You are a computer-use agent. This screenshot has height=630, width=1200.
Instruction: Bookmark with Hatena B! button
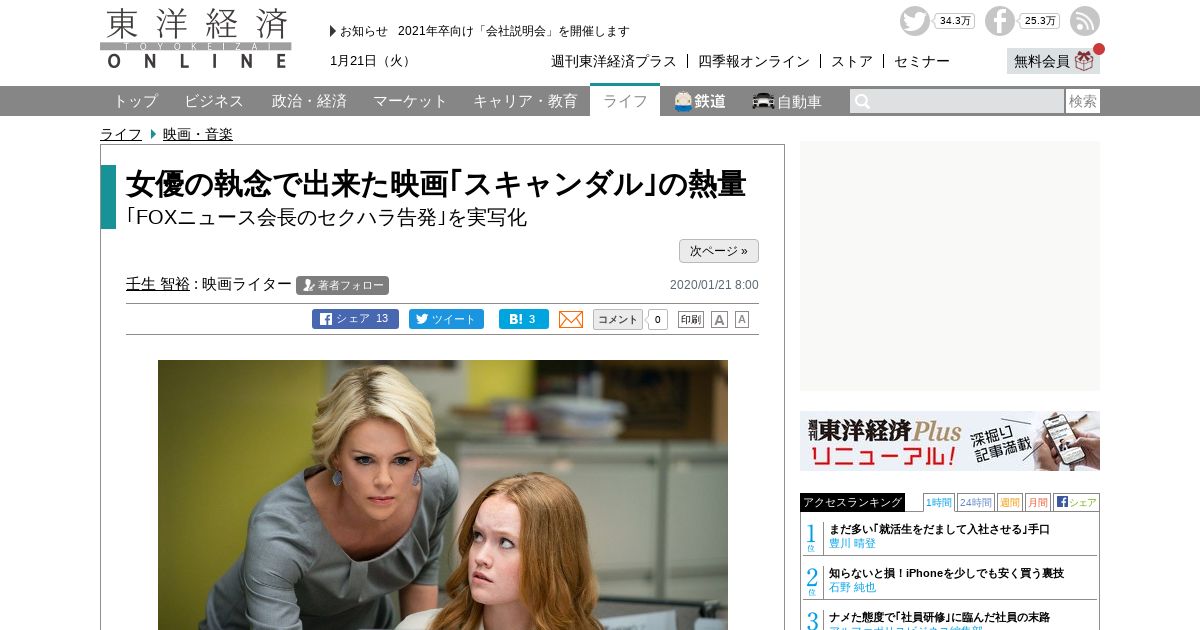(x=524, y=319)
